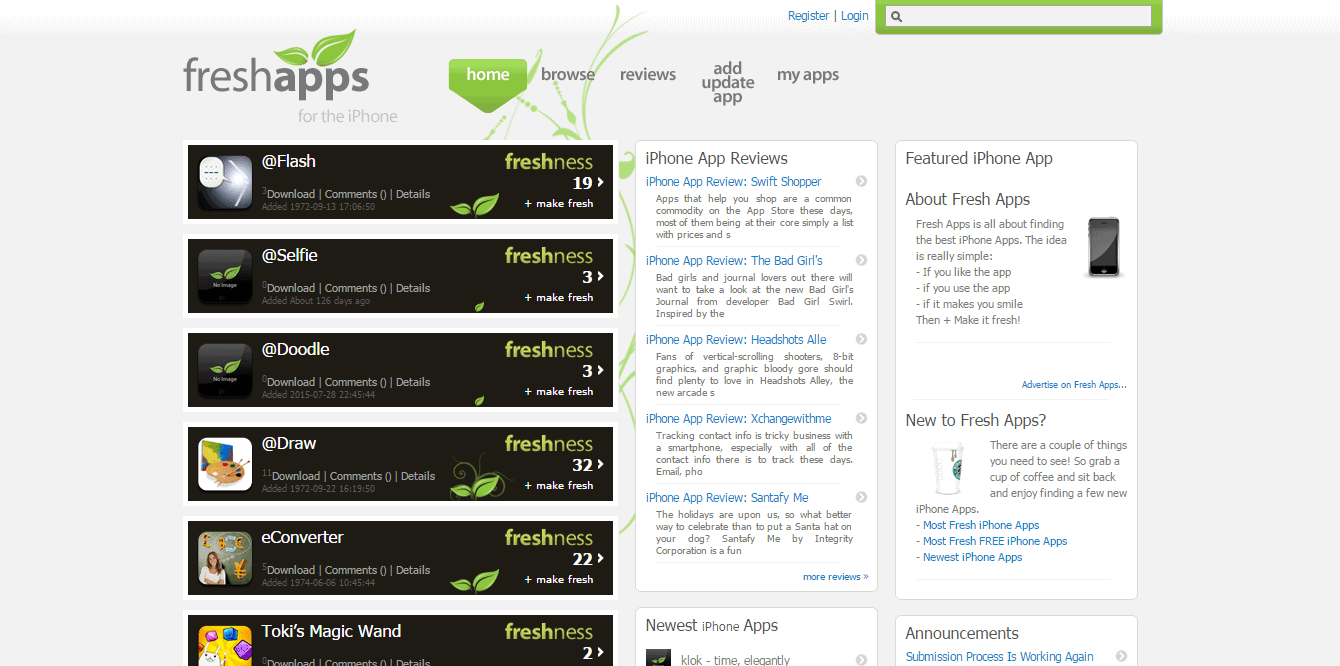The width and height of the screenshot is (1340, 666).
Task: Click arrow icon beside Swift Shopper review
Action: click(x=861, y=181)
